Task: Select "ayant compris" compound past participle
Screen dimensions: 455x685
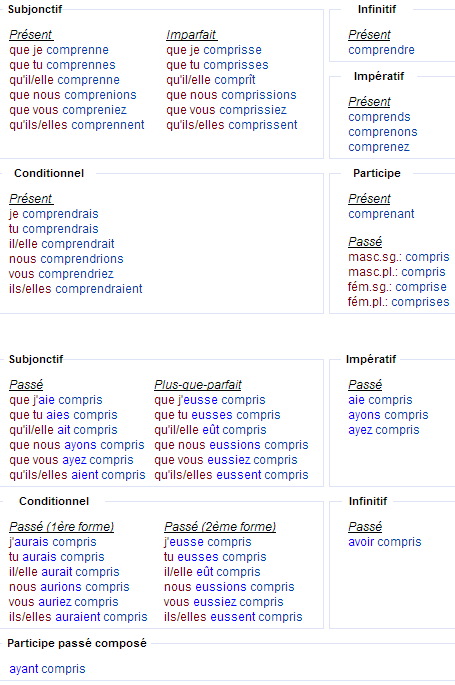Action: [47, 669]
